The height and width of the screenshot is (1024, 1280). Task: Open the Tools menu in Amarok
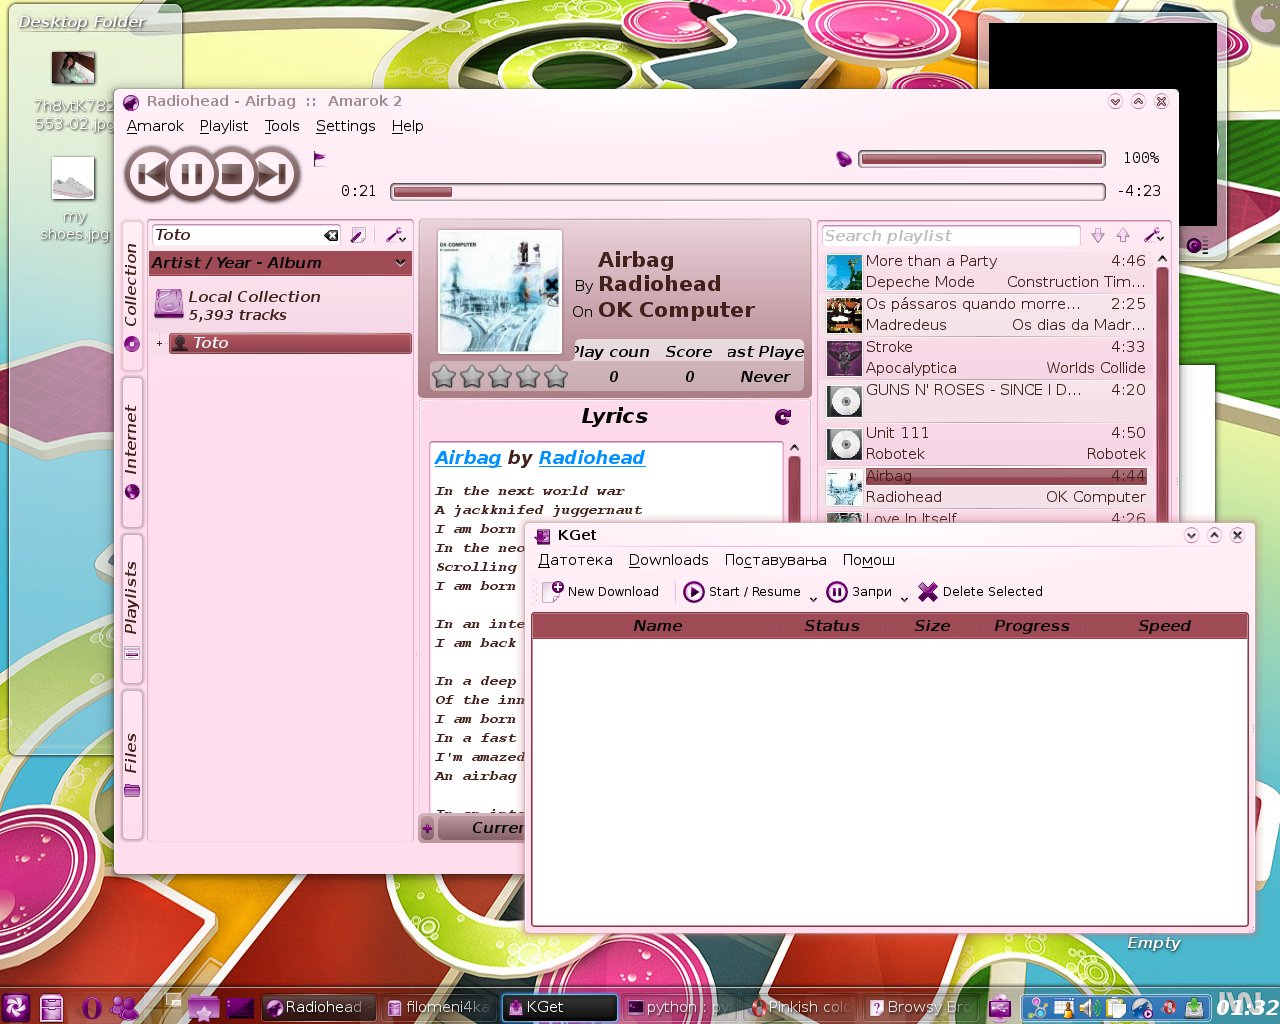(x=282, y=126)
